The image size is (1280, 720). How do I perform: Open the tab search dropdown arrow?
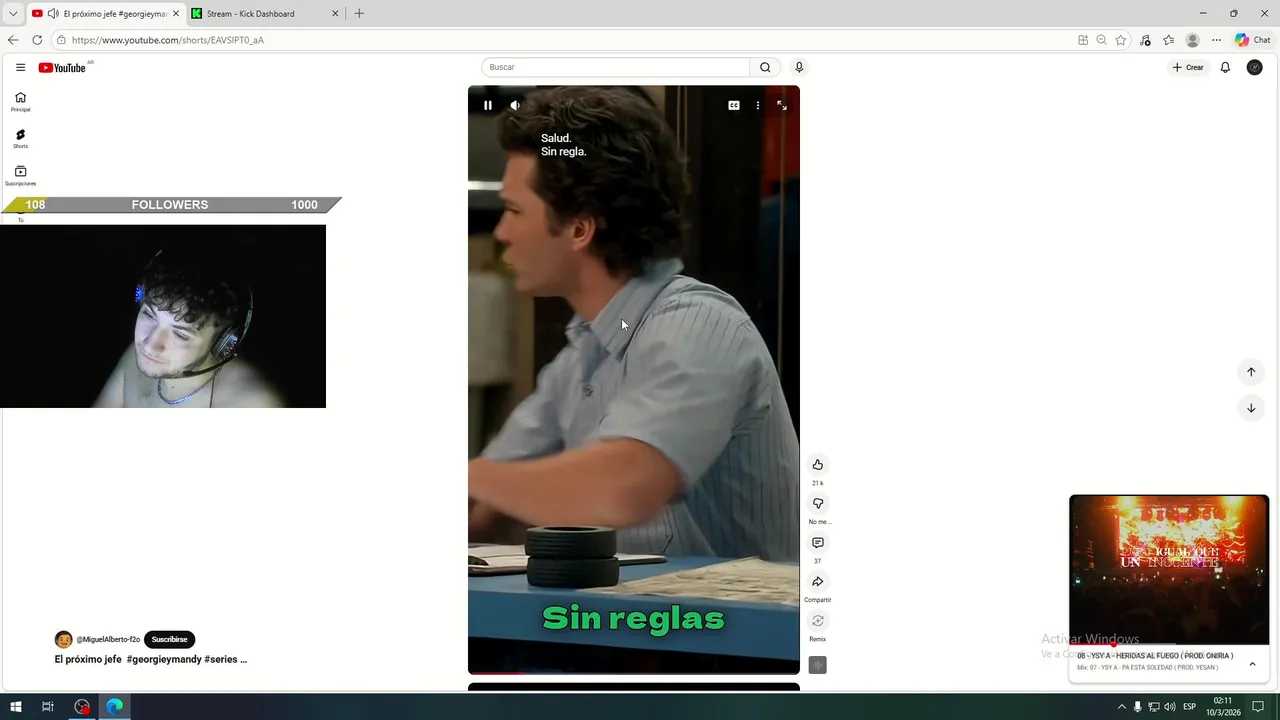13,14
